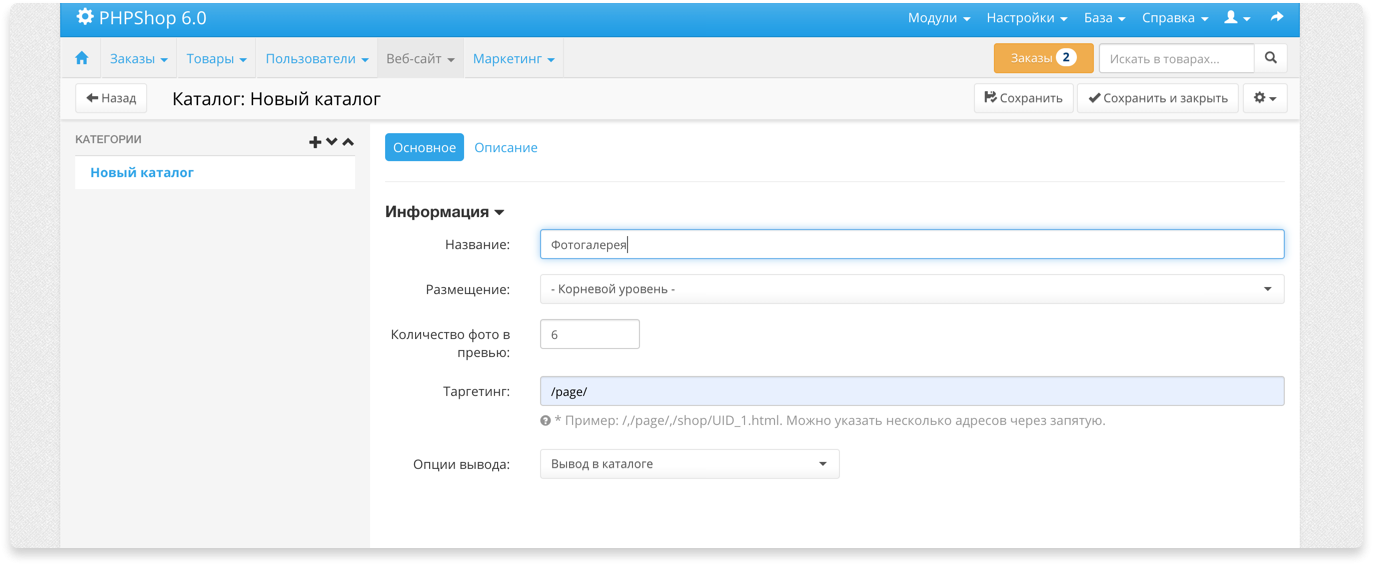This screenshot has height=565, width=1373.
Task: Click the Таргетинг field with /page/
Action: tap(912, 391)
